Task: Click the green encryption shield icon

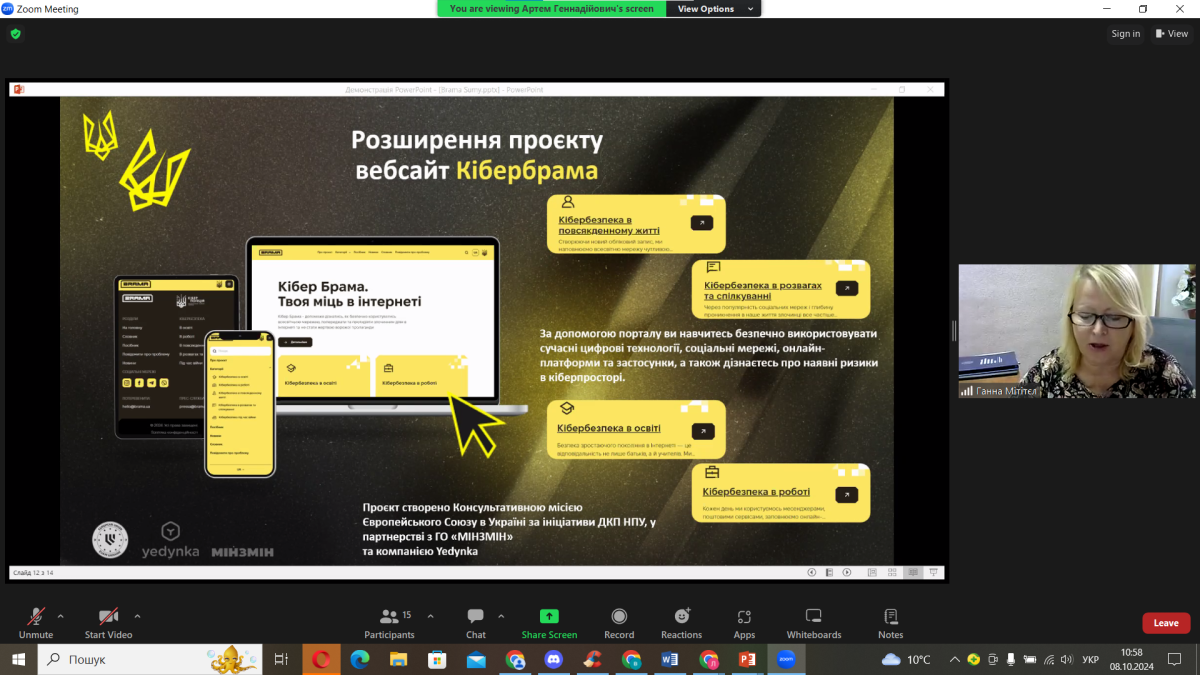Action: [15, 33]
